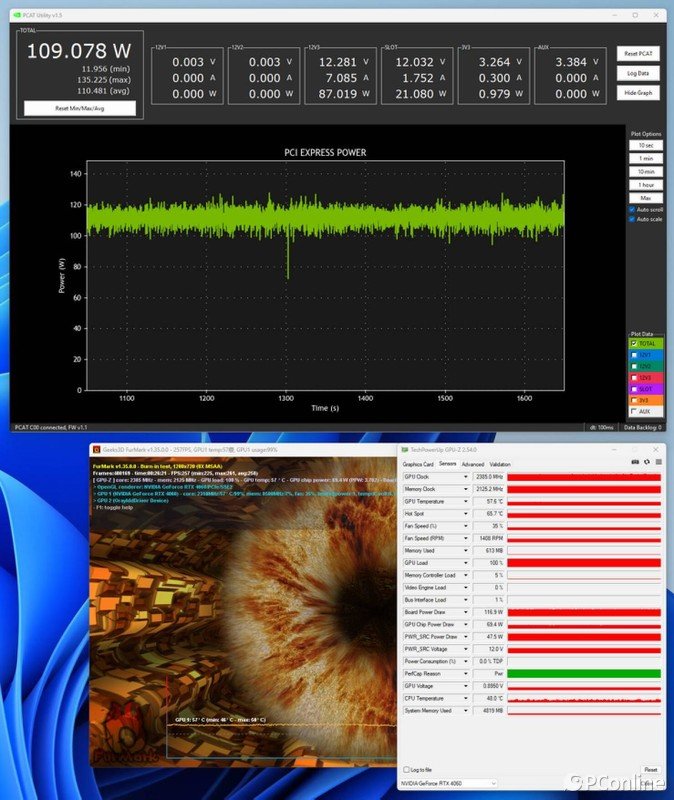
Task: Click the PCAT Utility title bar logo
Action: (18, 15)
